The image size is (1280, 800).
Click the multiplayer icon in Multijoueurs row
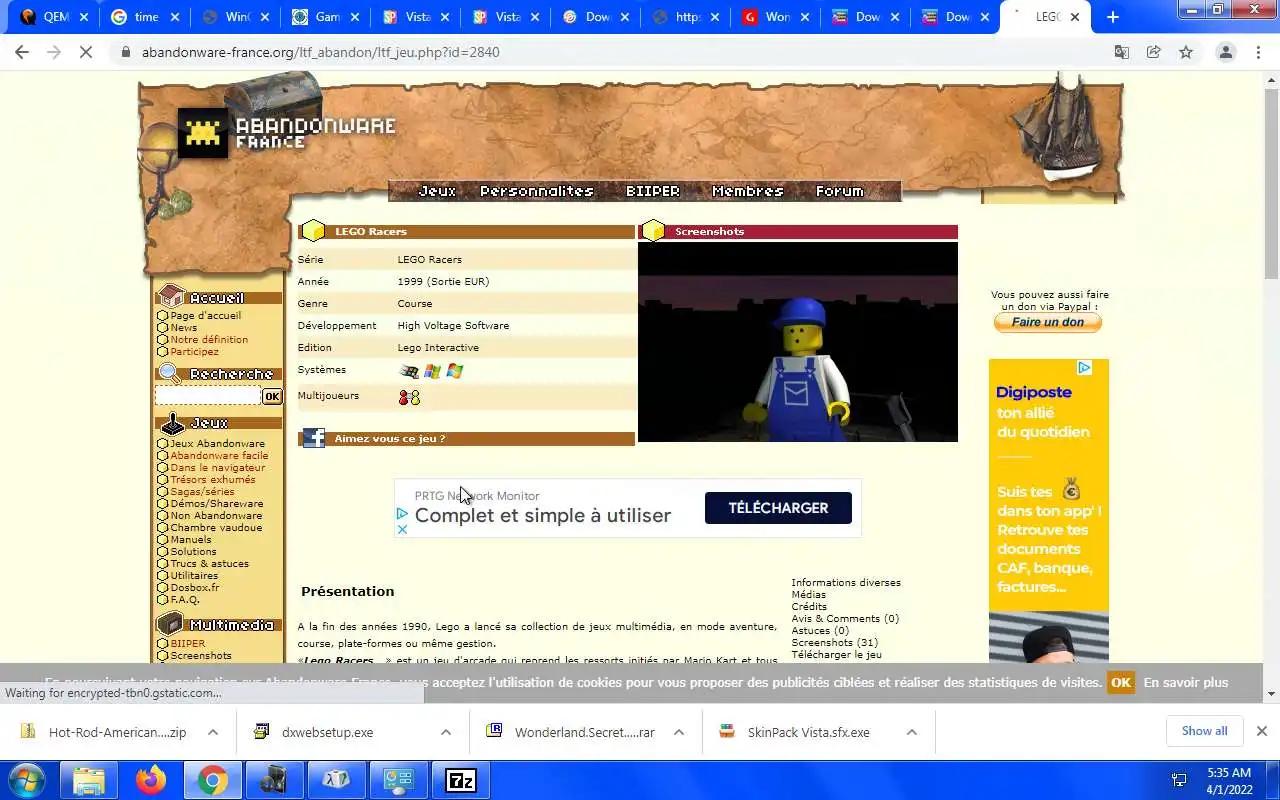(409, 397)
